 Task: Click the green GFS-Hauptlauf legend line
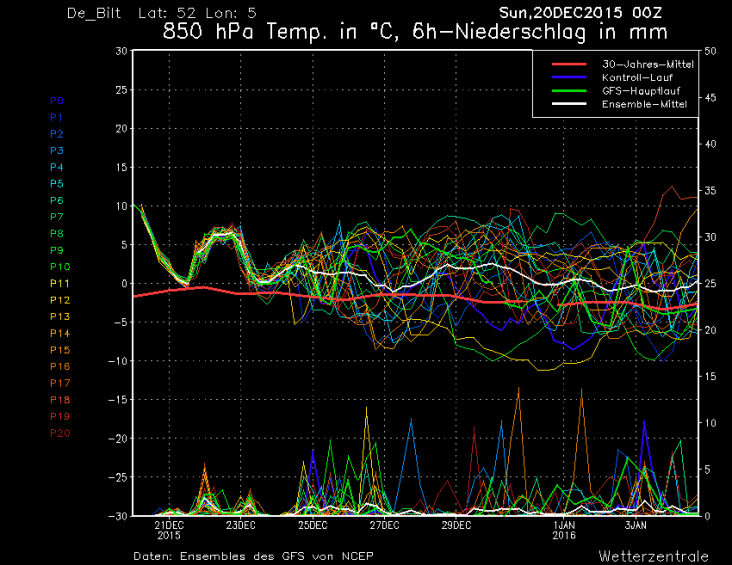(x=566, y=91)
